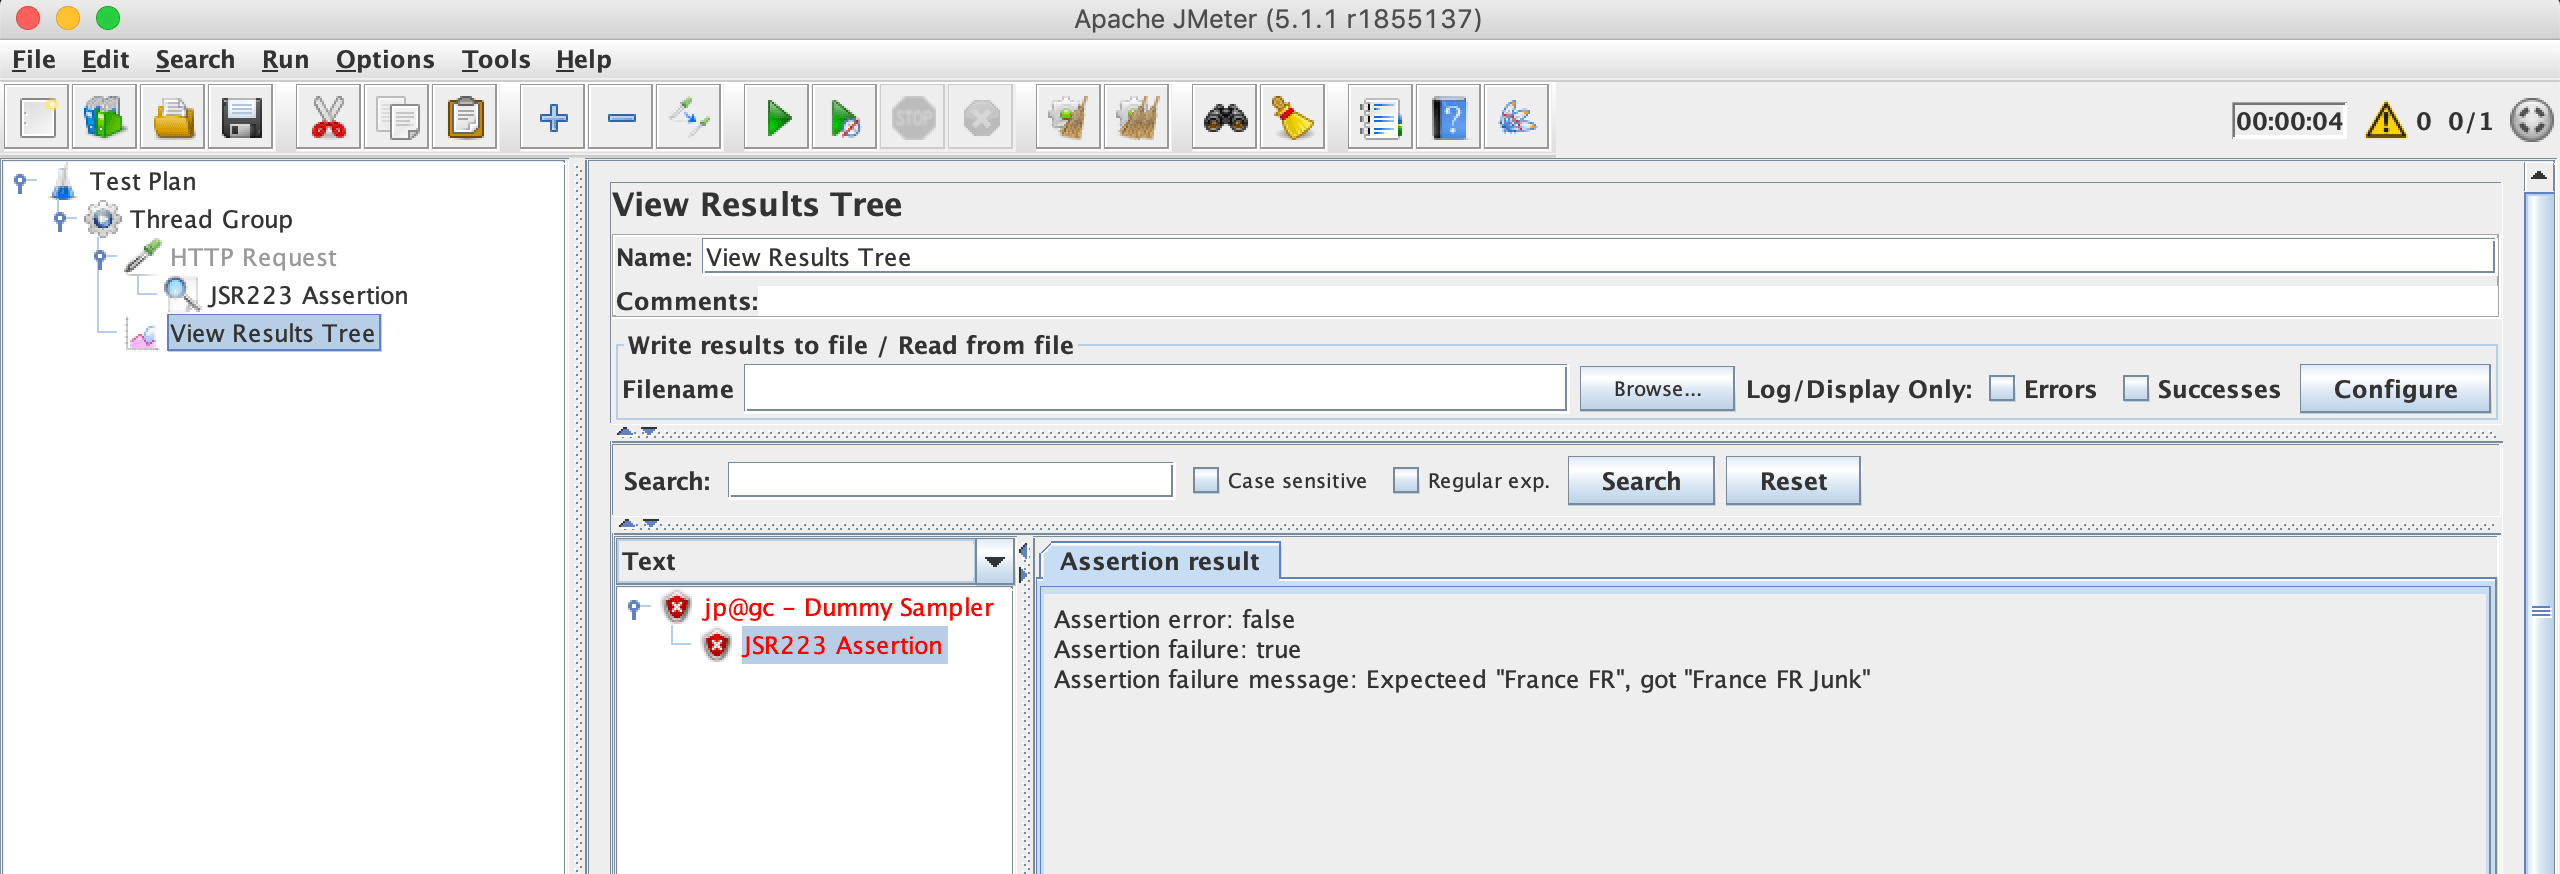Paste element using clipboard icon

tap(465, 119)
